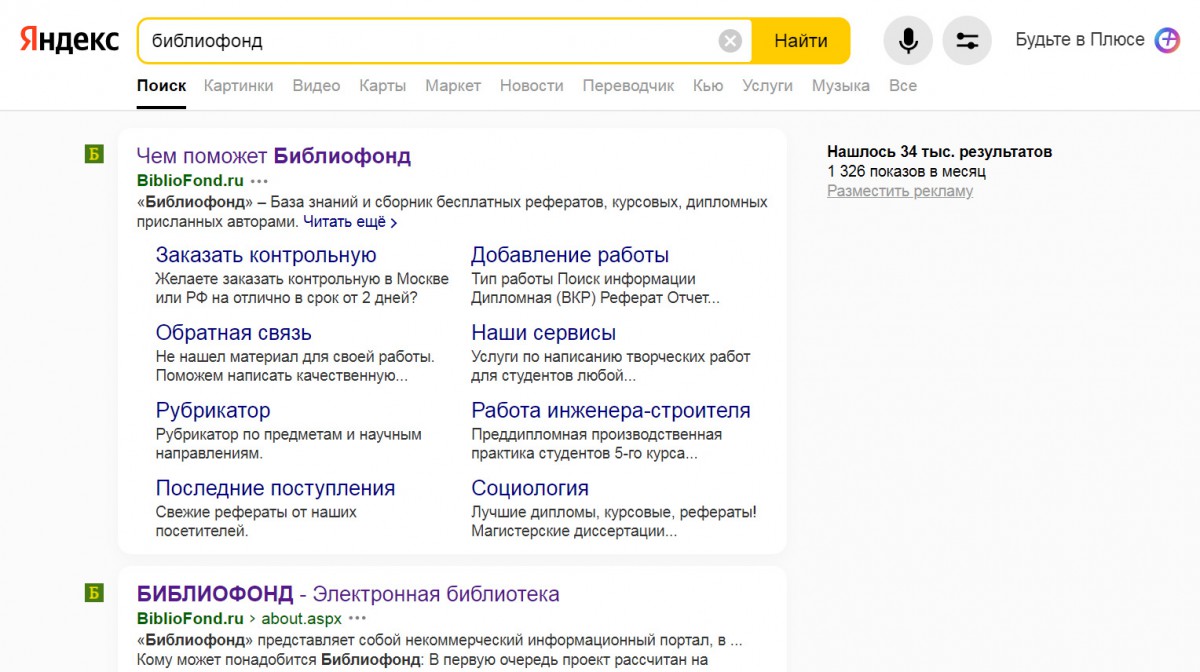This screenshot has height=672, width=1200.
Task: Show all services via Все tab
Action: [903, 86]
